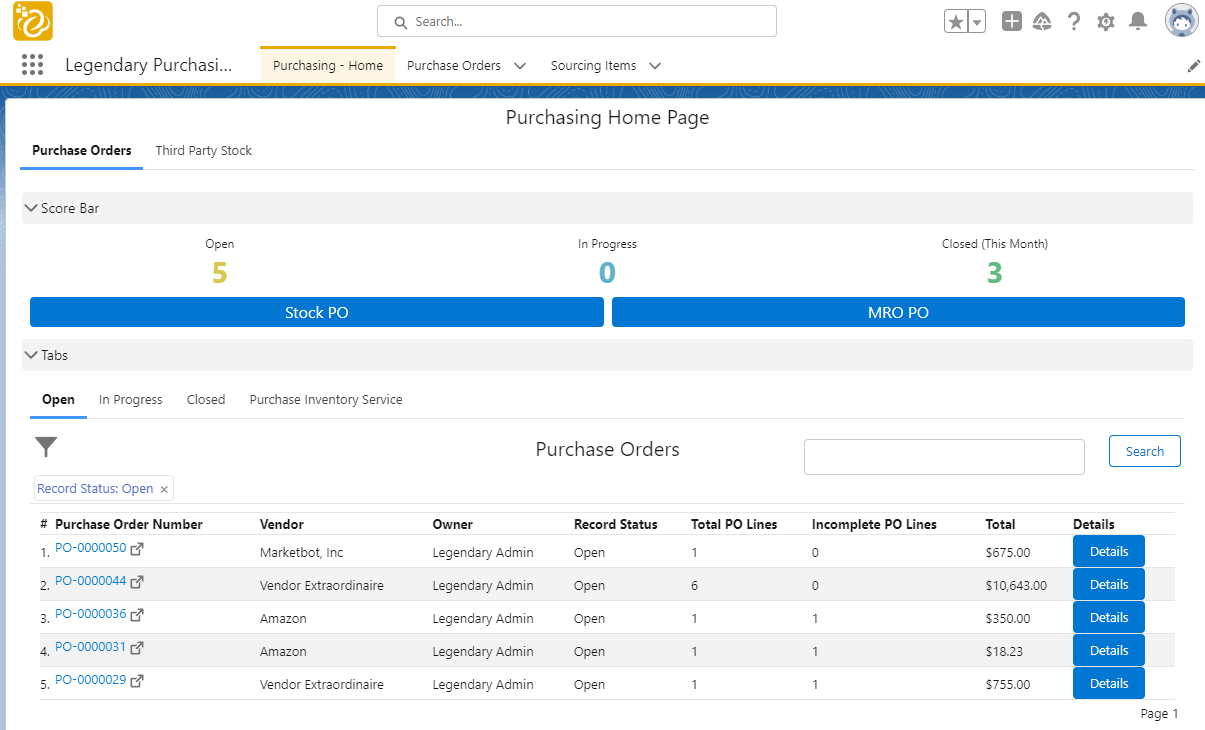Click the user avatar profile icon
Screen dimensions: 1205x730
click(1181, 21)
